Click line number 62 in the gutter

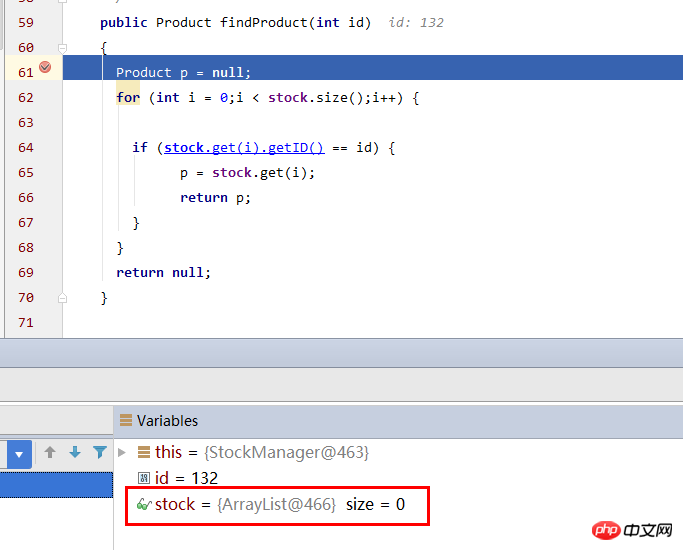coord(26,98)
